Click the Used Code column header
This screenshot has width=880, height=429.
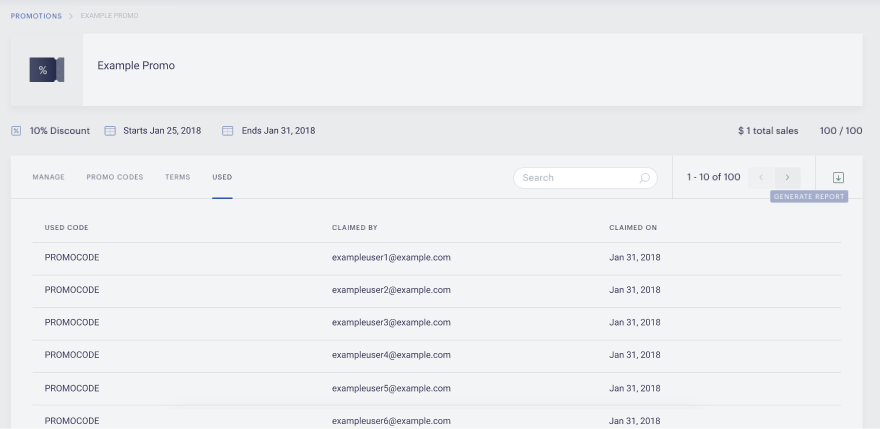coord(67,227)
